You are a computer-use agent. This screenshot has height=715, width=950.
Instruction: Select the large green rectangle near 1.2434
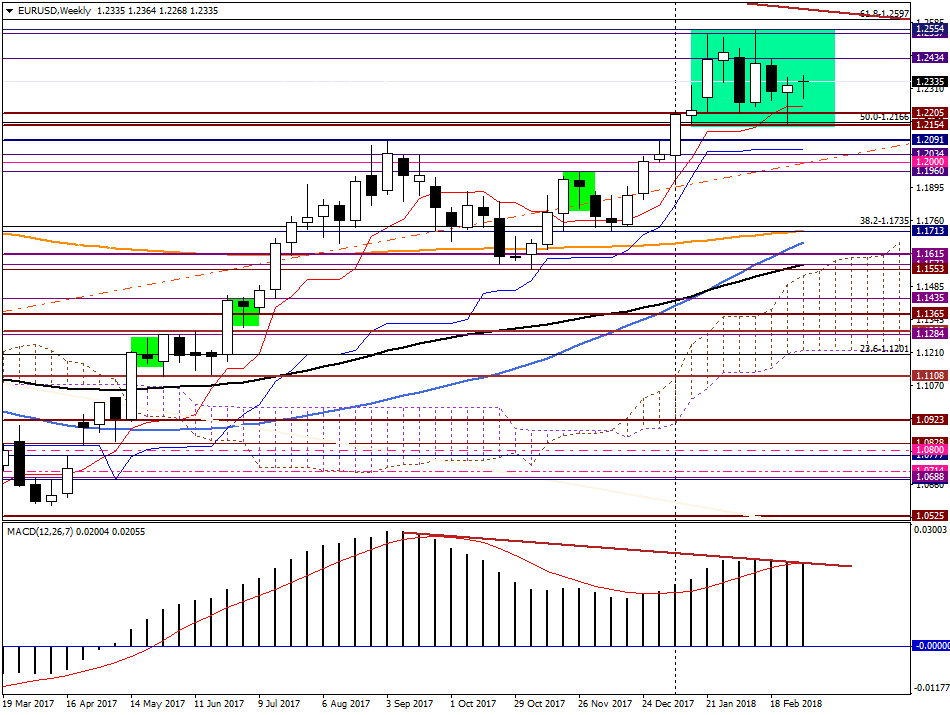763,78
